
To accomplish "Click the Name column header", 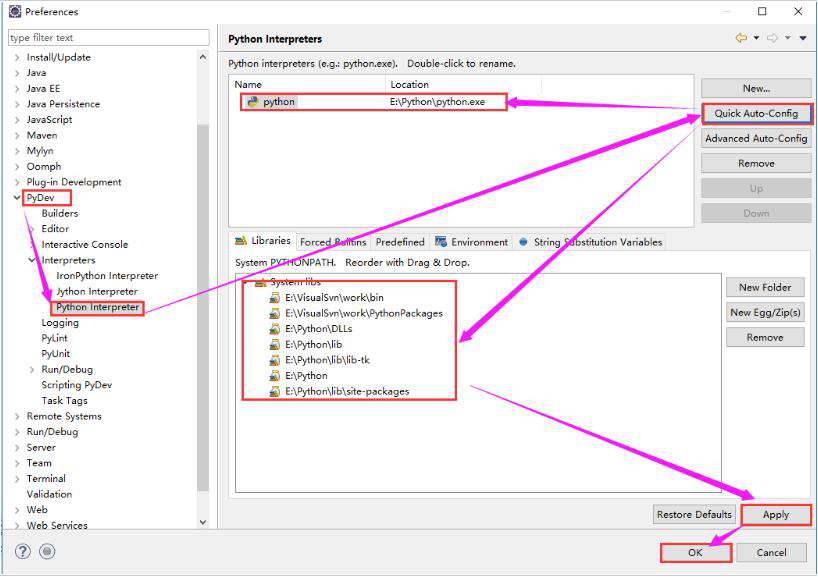I will [x=307, y=85].
